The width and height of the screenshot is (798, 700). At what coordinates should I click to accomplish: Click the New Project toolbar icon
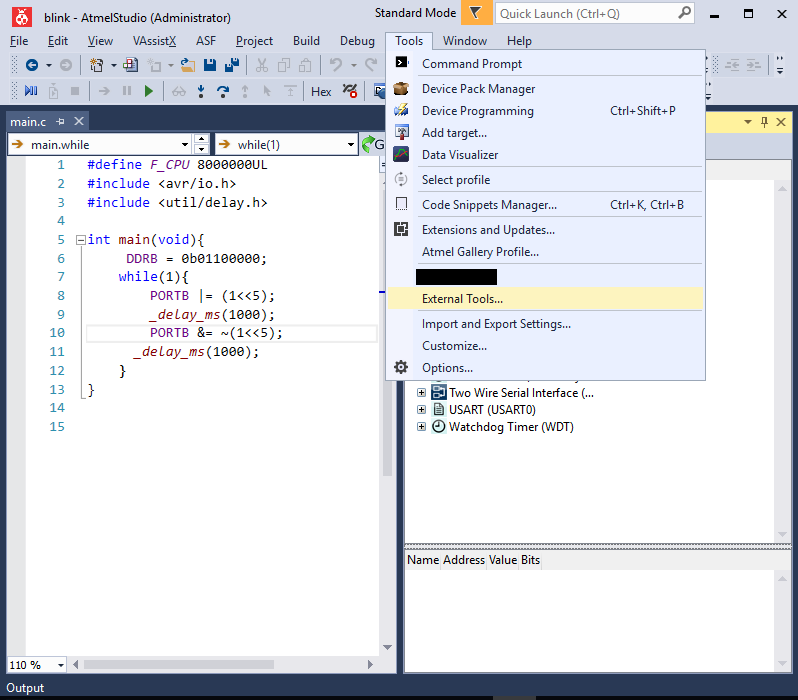[x=96, y=65]
